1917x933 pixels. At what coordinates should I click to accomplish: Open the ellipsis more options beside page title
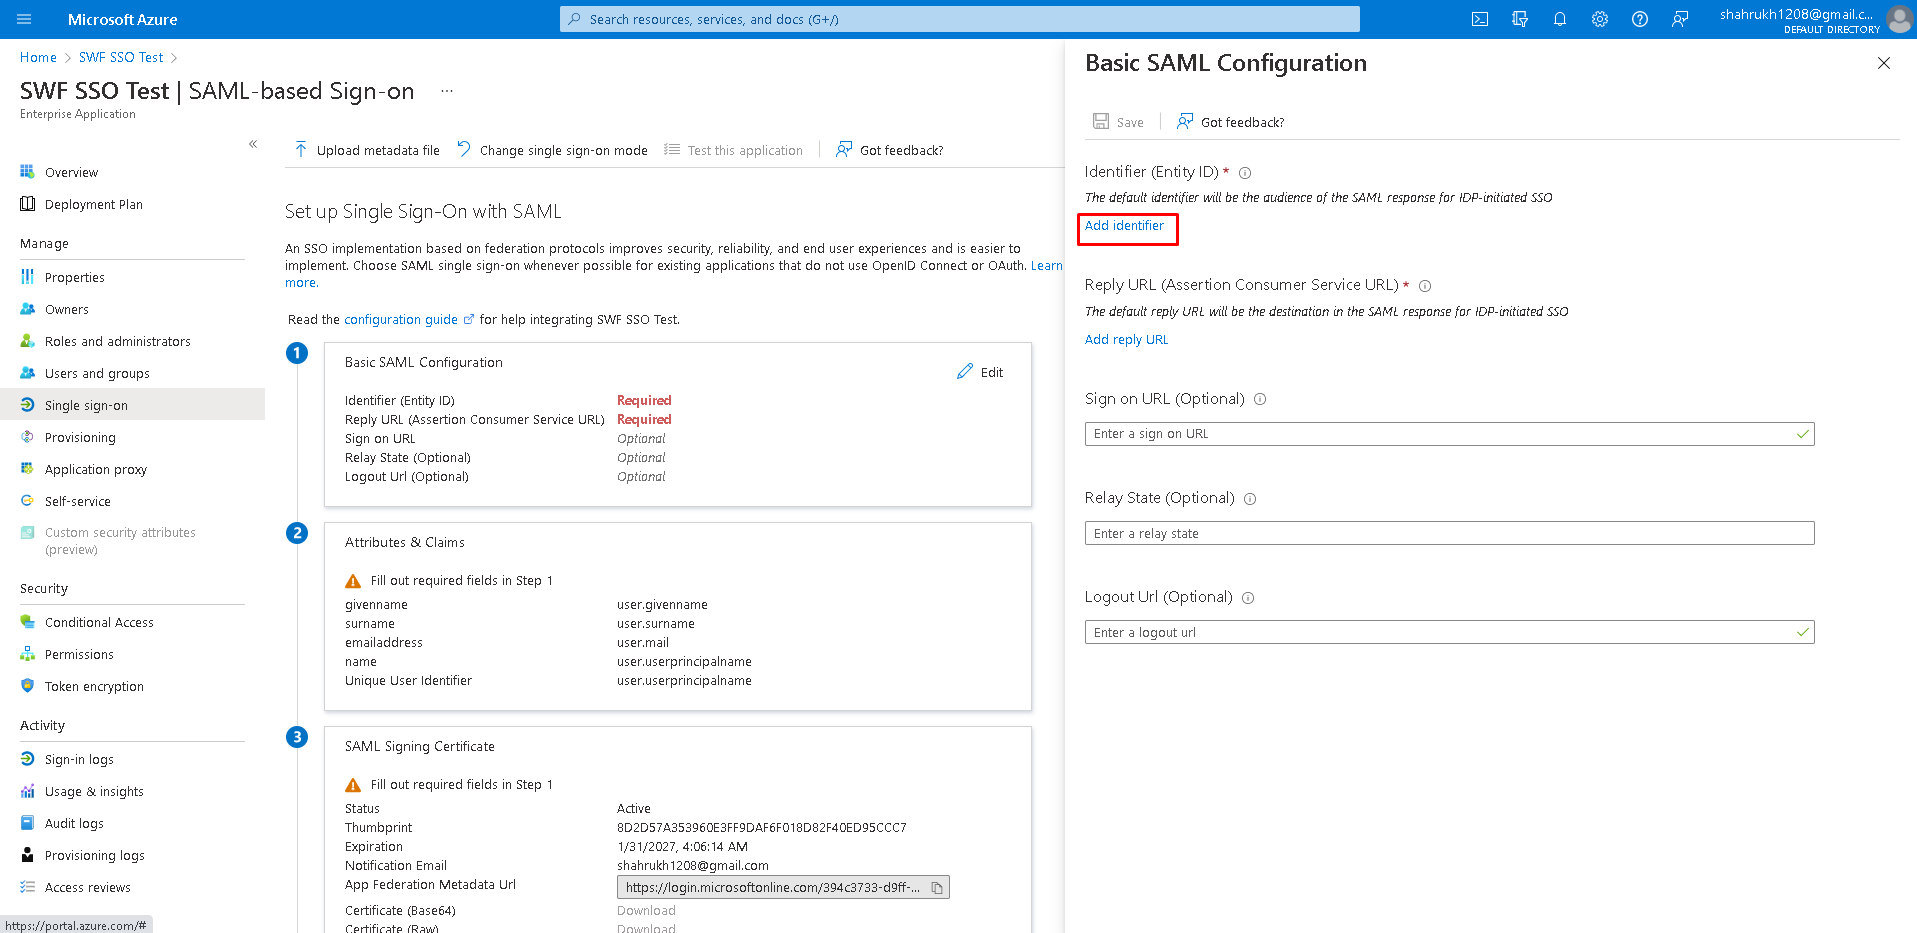tap(447, 91)
